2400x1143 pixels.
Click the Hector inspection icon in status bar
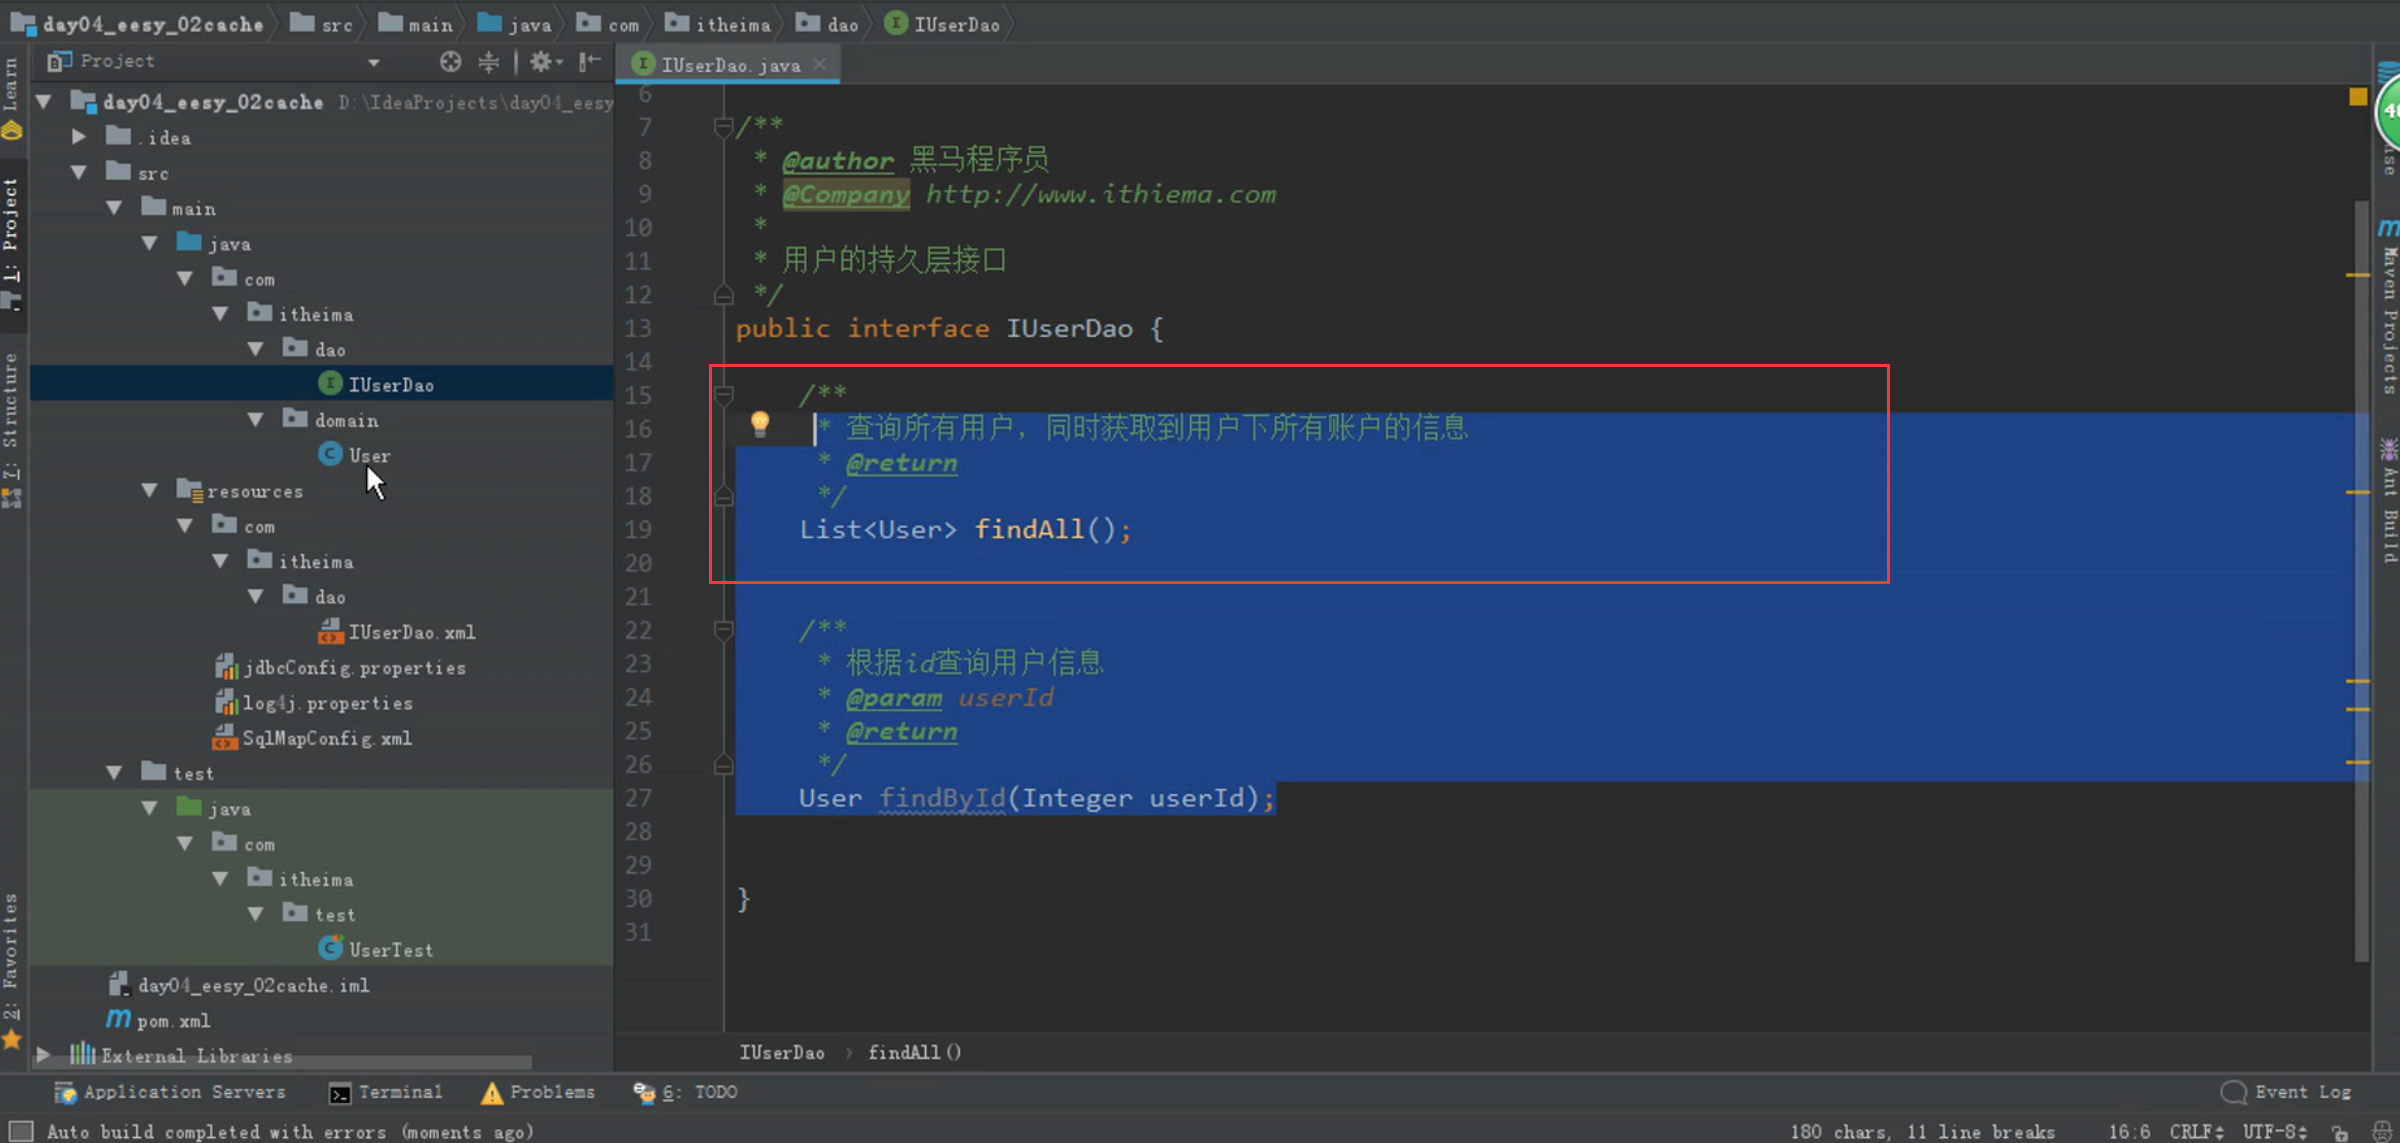point(2382,1132)
